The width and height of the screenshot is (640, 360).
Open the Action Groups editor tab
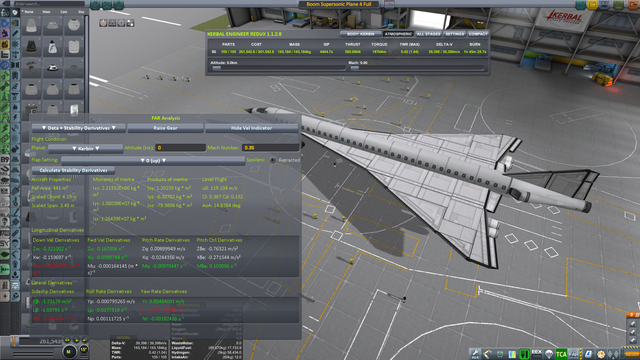tap(107, 5)
